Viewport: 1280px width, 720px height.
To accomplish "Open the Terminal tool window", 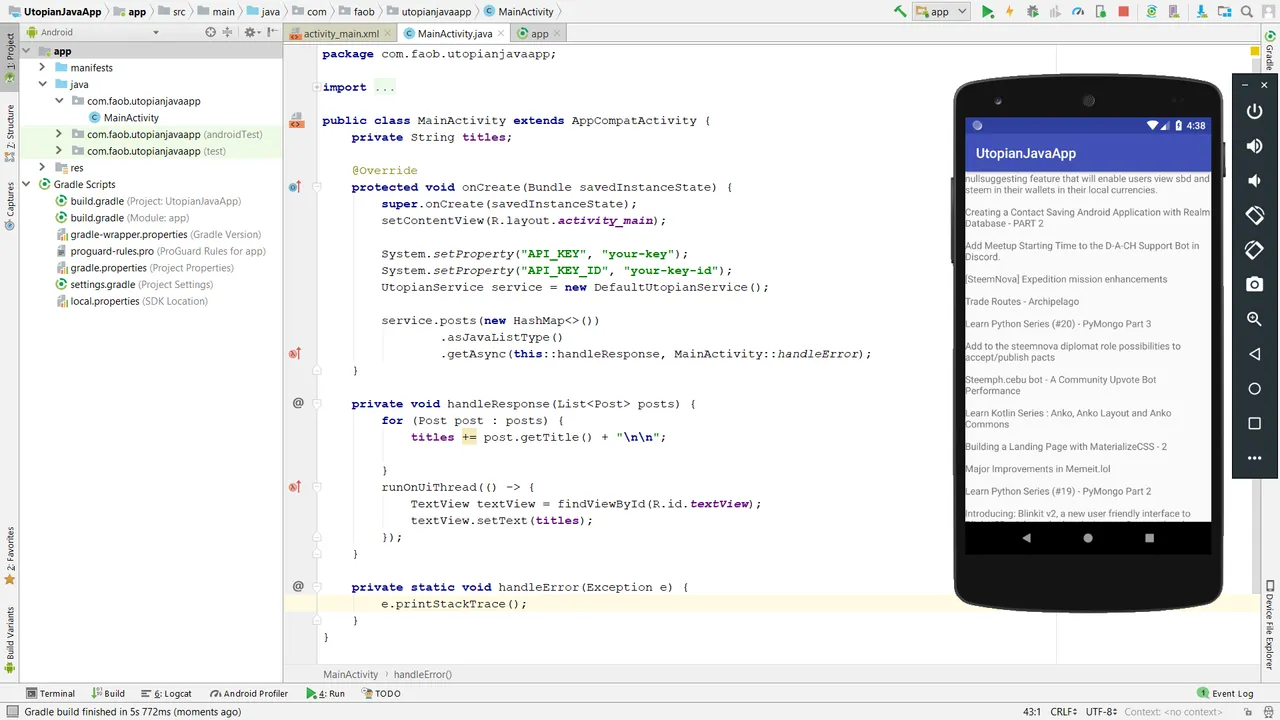I will pyautogui.click(x=50, y=693).
